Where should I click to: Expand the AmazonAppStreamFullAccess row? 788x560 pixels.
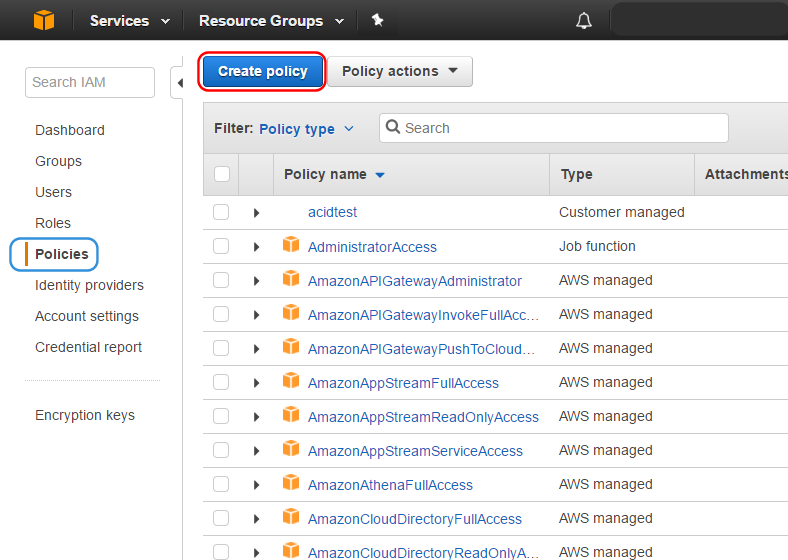(256, 383)
